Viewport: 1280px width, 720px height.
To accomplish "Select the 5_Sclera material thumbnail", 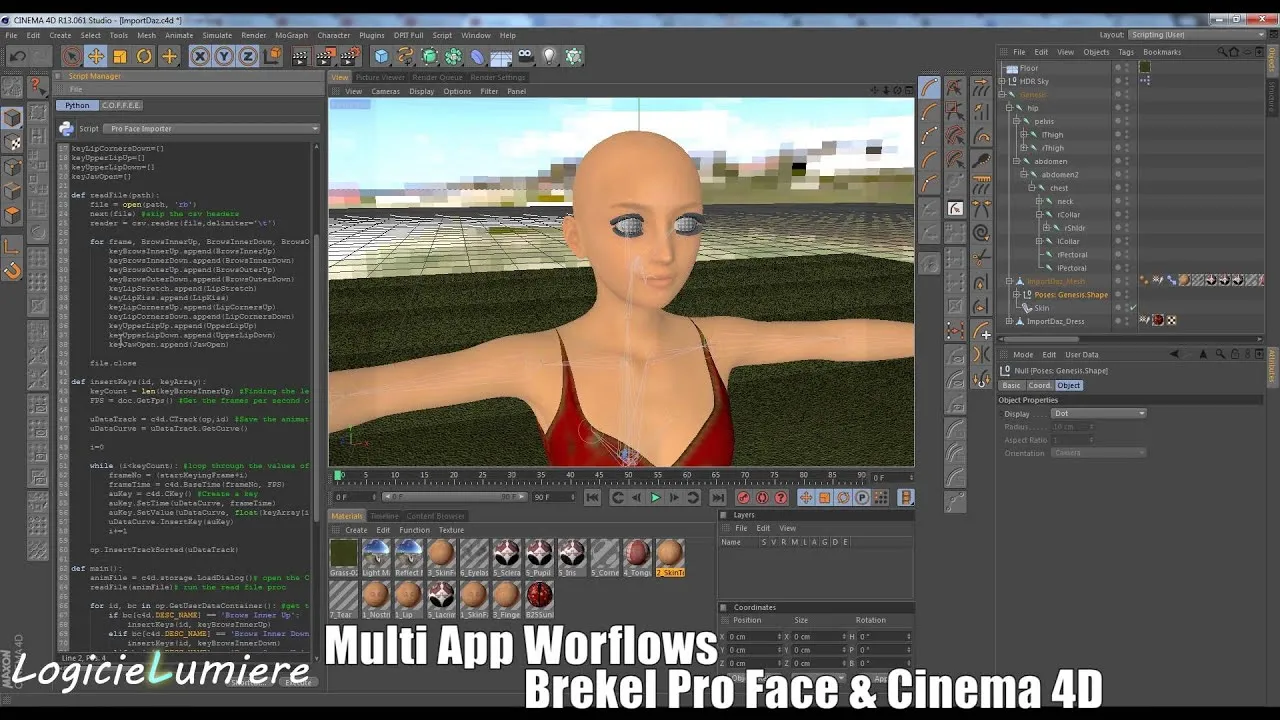I will tap(506, 558).
